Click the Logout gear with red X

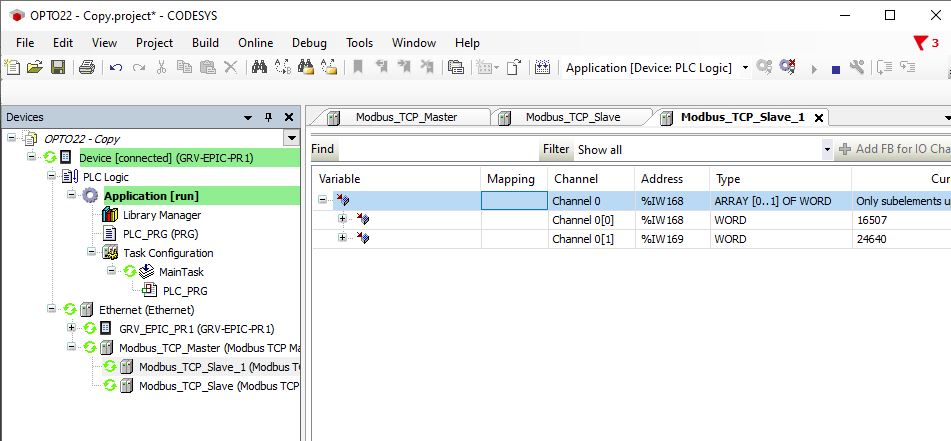(787, 67)
